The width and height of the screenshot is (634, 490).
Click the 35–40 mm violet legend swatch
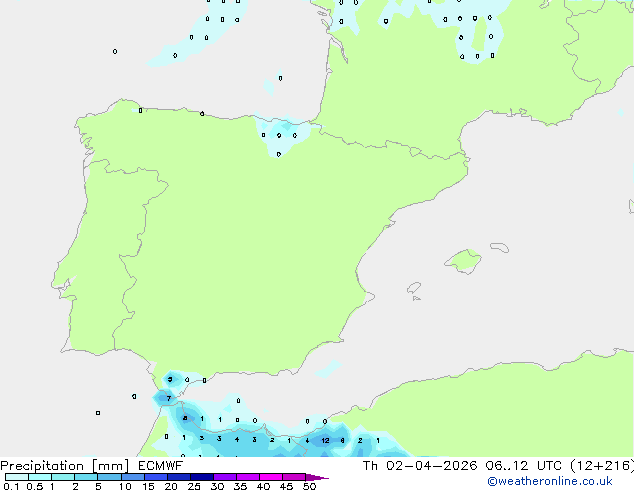pyautogui.click(x=248, y=477)
